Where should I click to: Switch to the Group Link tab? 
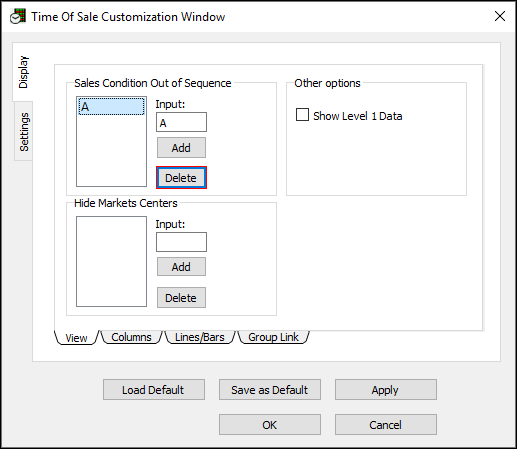point(273,337)
